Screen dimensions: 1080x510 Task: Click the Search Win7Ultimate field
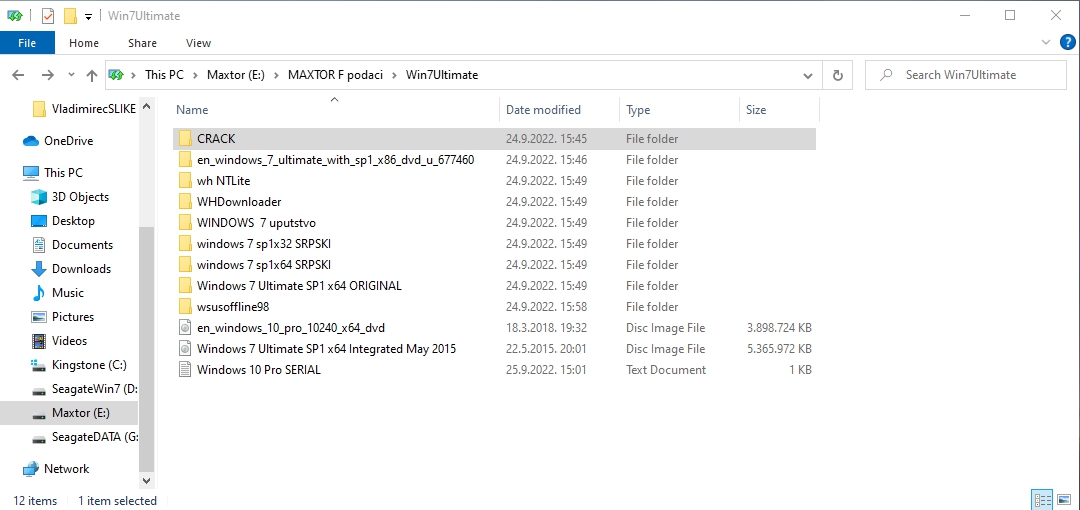point(966,75)
